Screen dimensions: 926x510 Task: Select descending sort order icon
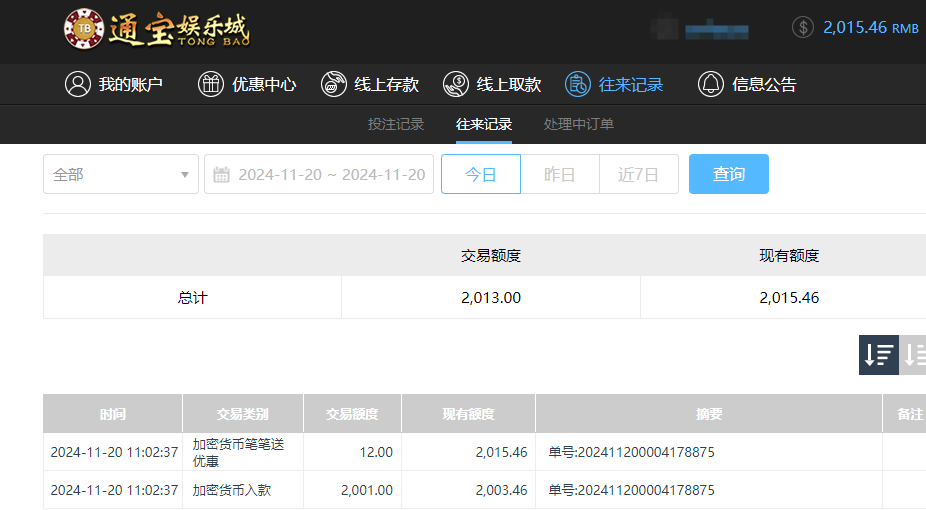pos(879,355)
